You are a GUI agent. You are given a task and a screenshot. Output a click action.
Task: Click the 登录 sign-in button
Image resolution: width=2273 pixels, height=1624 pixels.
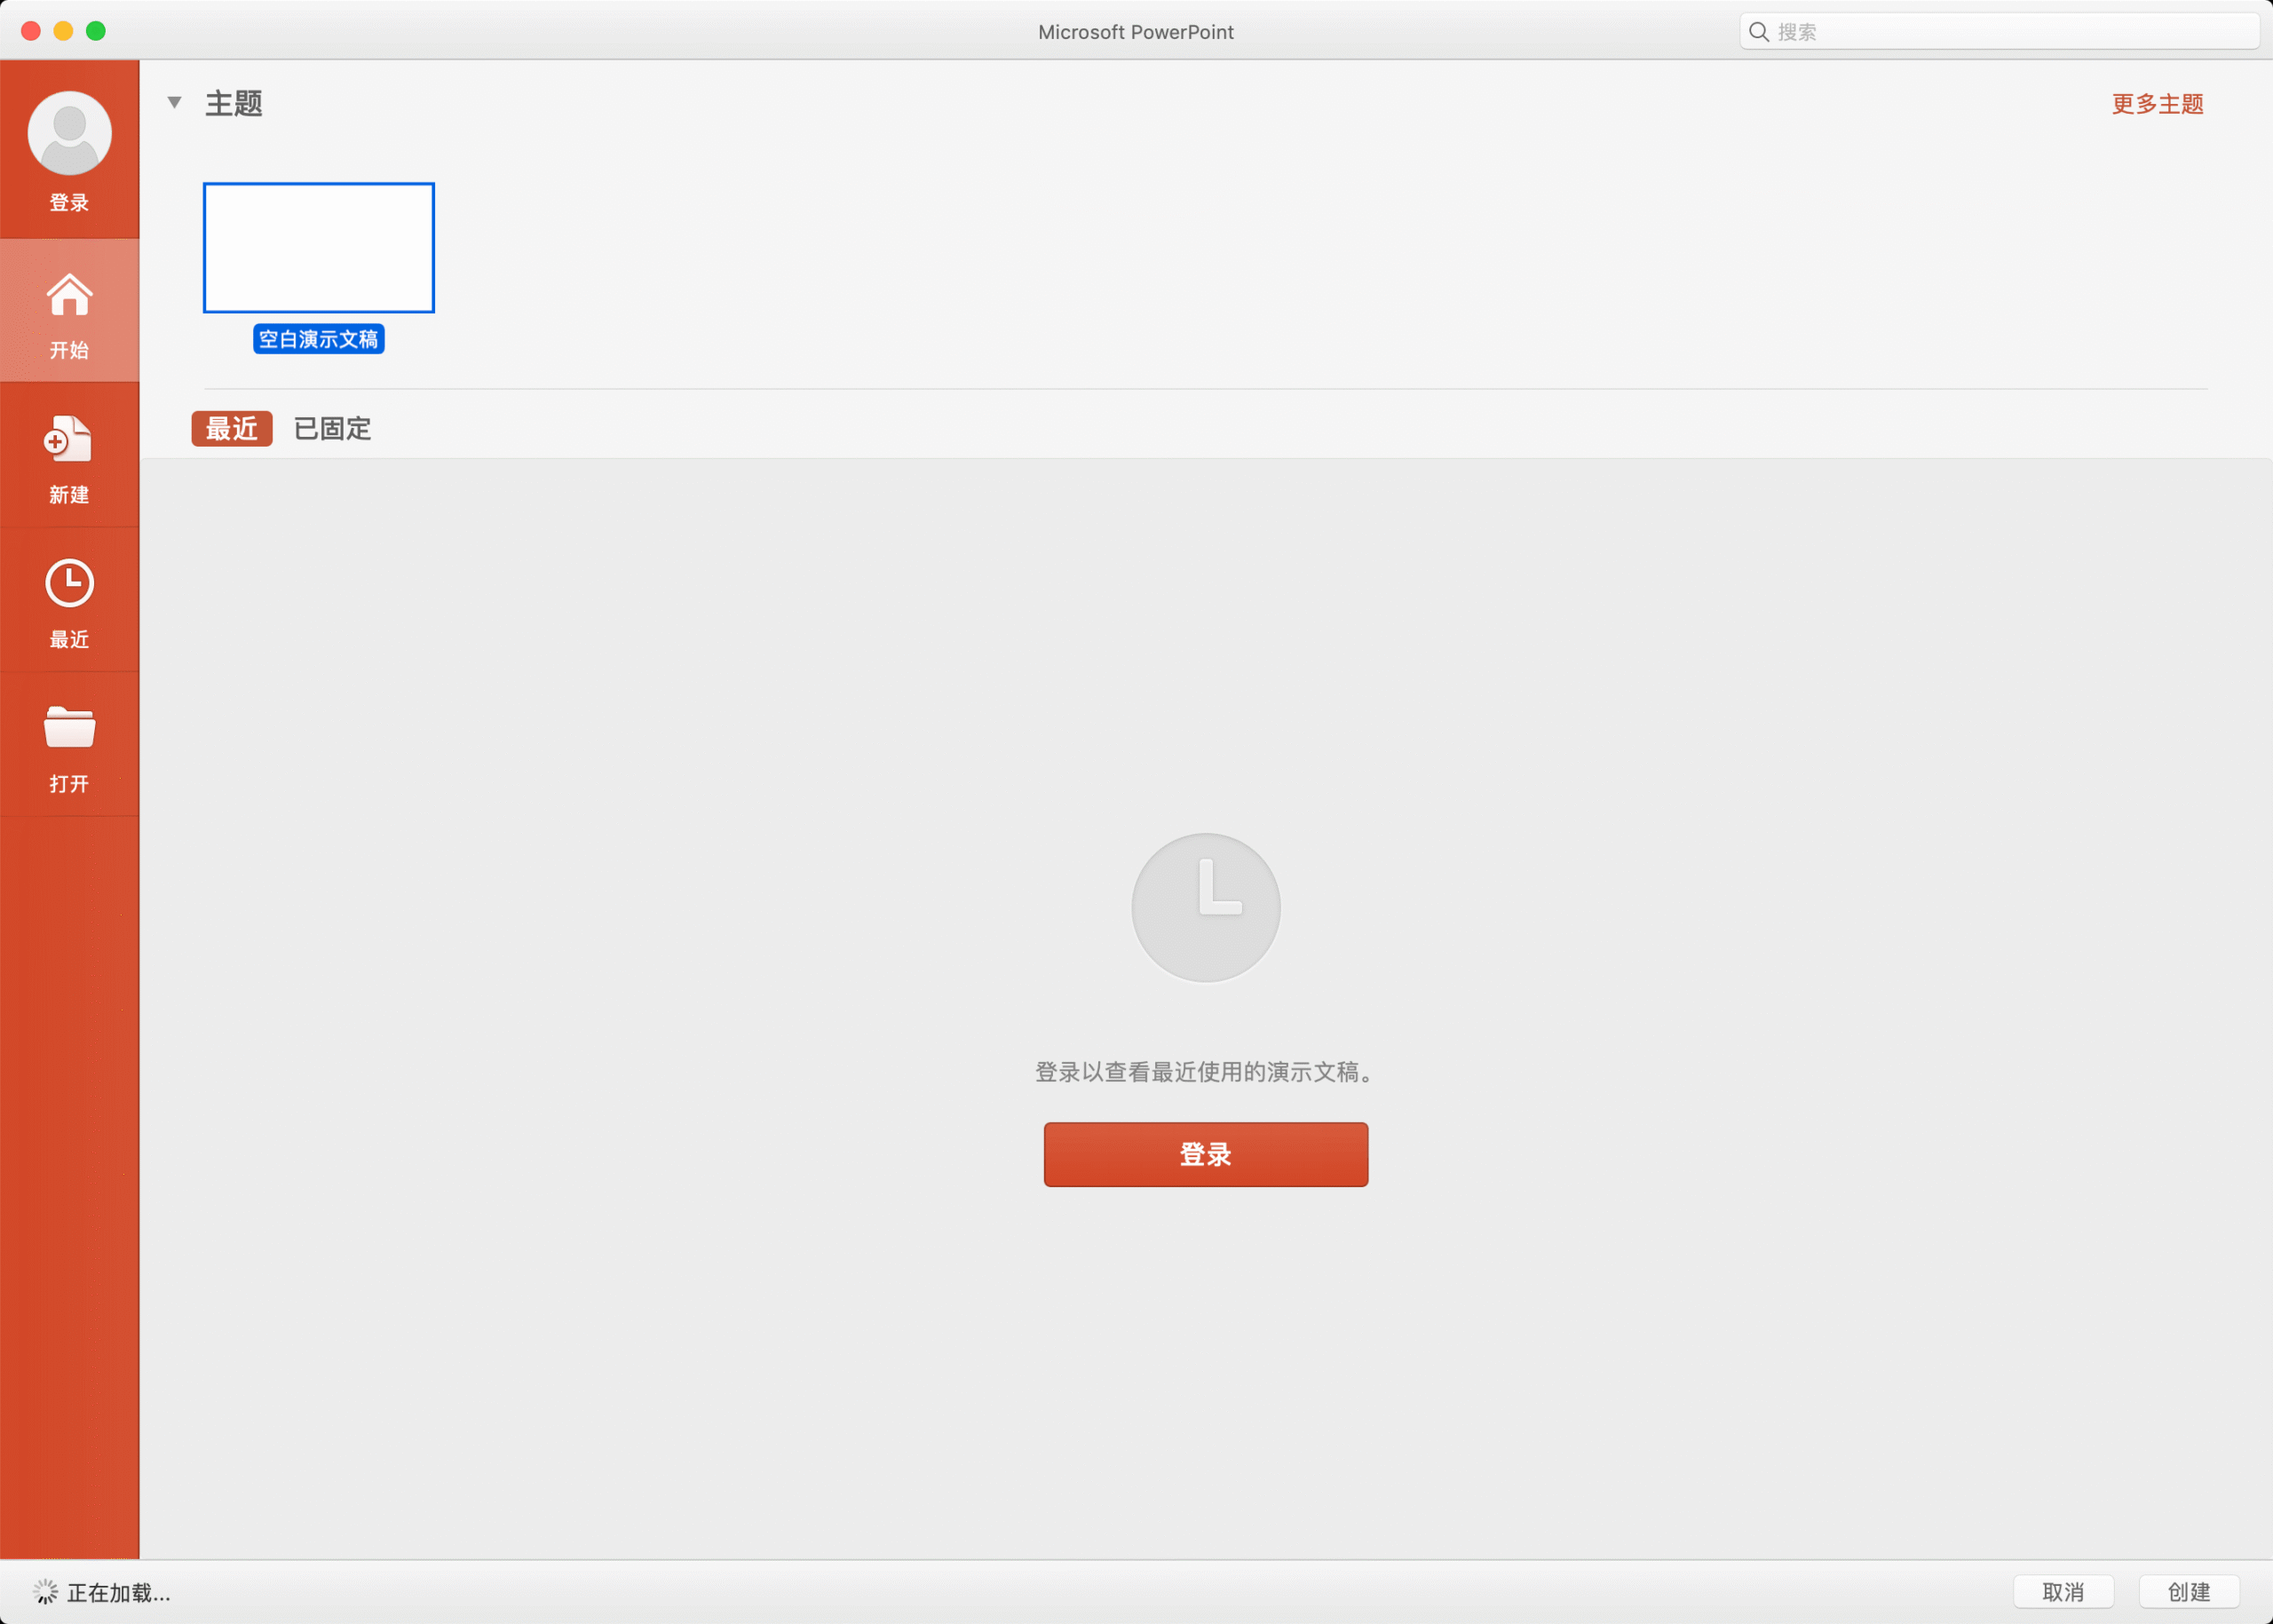(1205, 1154)
